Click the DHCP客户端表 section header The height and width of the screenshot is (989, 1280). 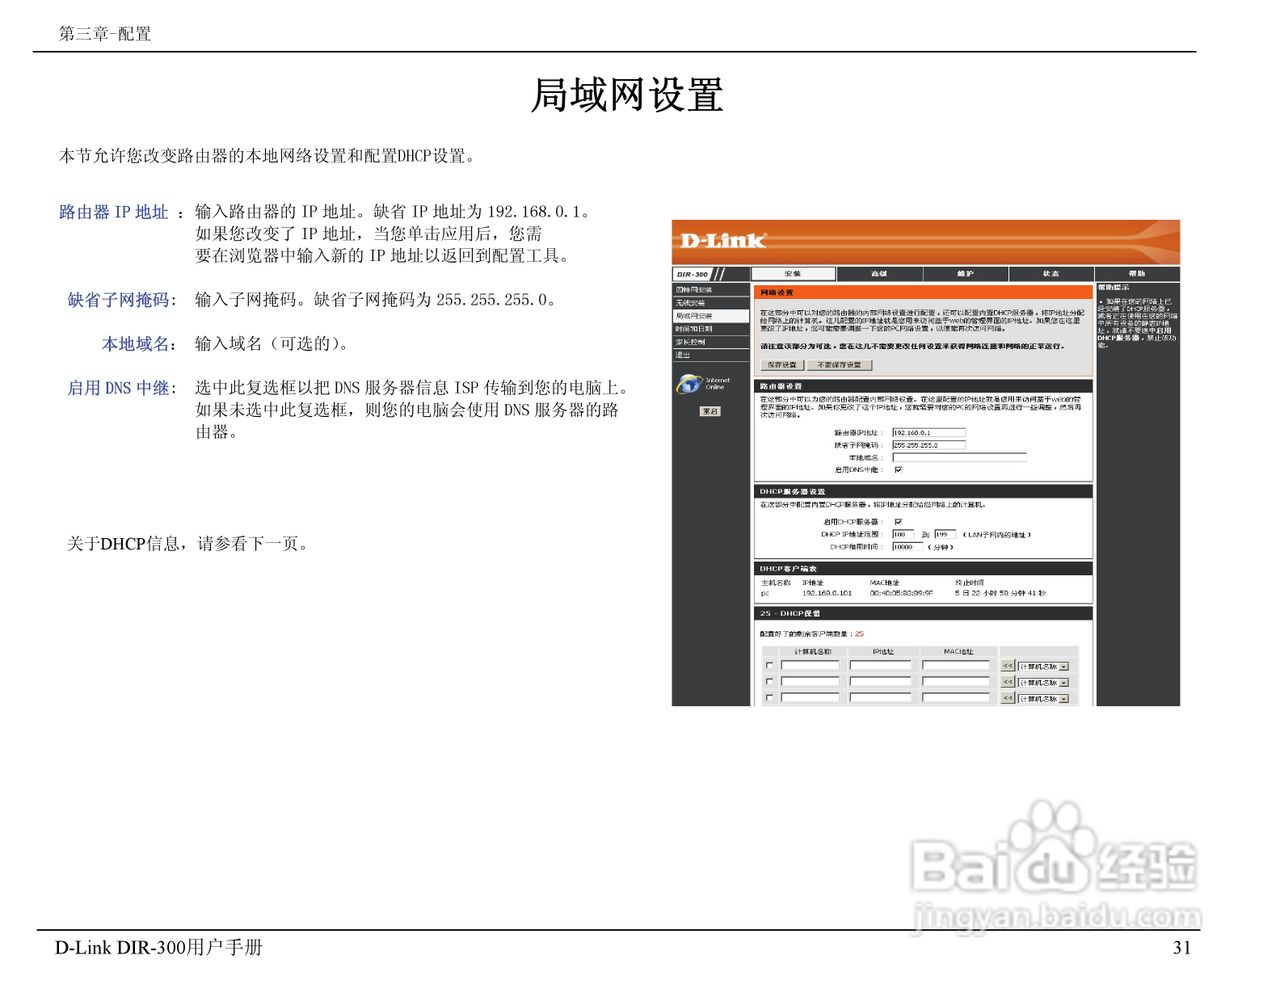click(x=923, y=568)
